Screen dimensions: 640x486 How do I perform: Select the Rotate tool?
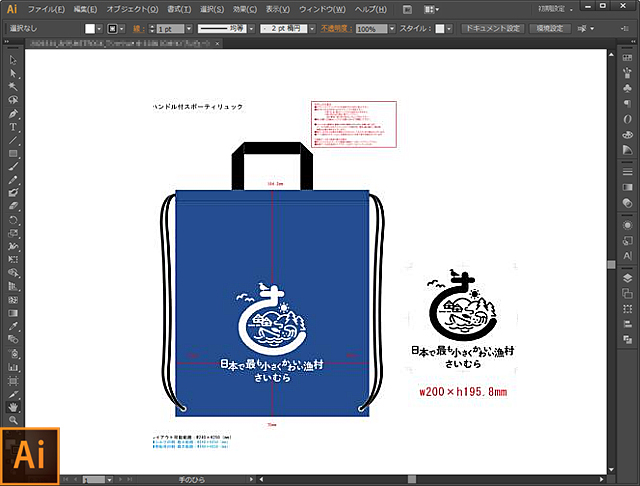tap(13, 219)
